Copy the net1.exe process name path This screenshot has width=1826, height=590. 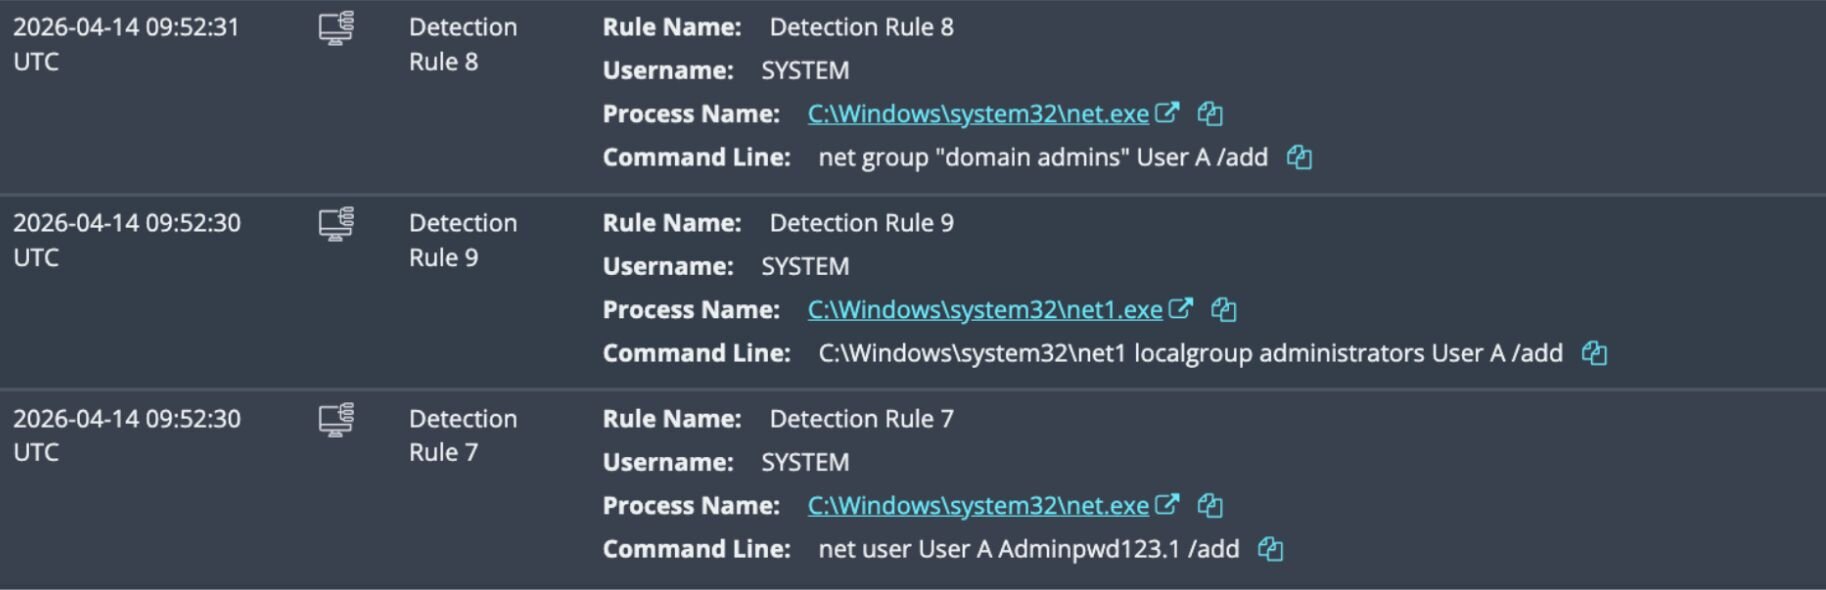(1224, 310)
